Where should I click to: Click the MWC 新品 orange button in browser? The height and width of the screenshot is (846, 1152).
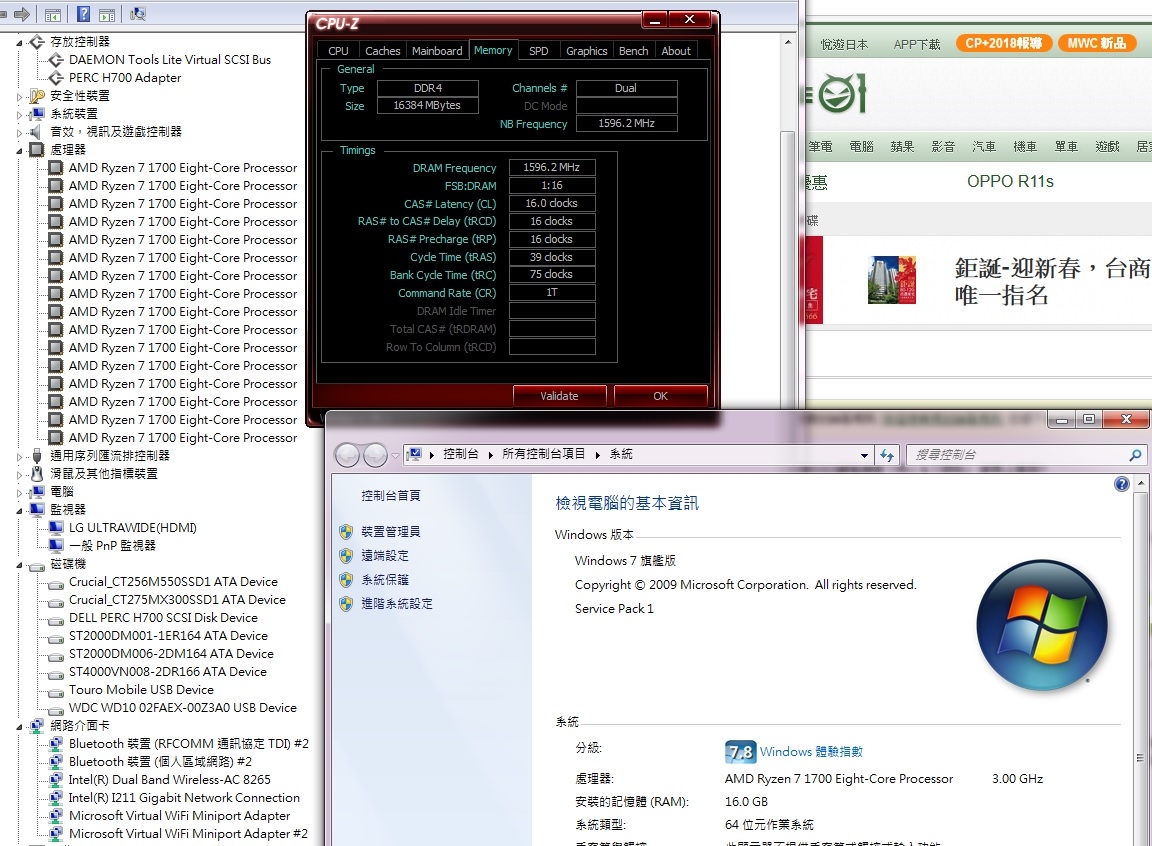[x=1096, y=43]
